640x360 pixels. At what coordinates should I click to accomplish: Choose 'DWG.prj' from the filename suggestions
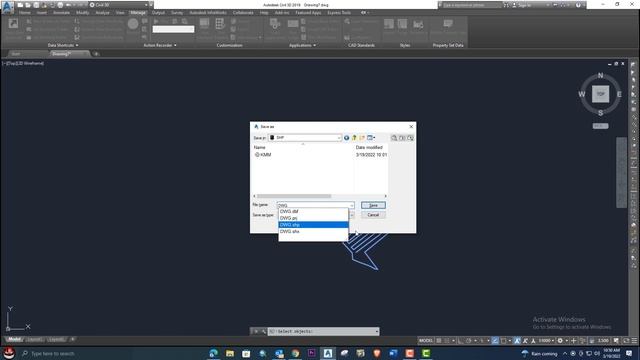pos(313,218)
